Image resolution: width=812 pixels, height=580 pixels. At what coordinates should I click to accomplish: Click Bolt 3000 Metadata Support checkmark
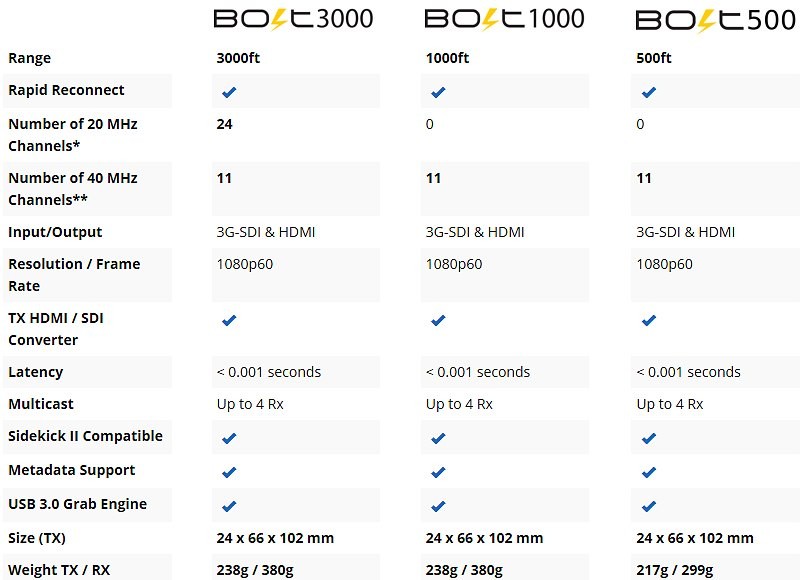pos(229,472)
